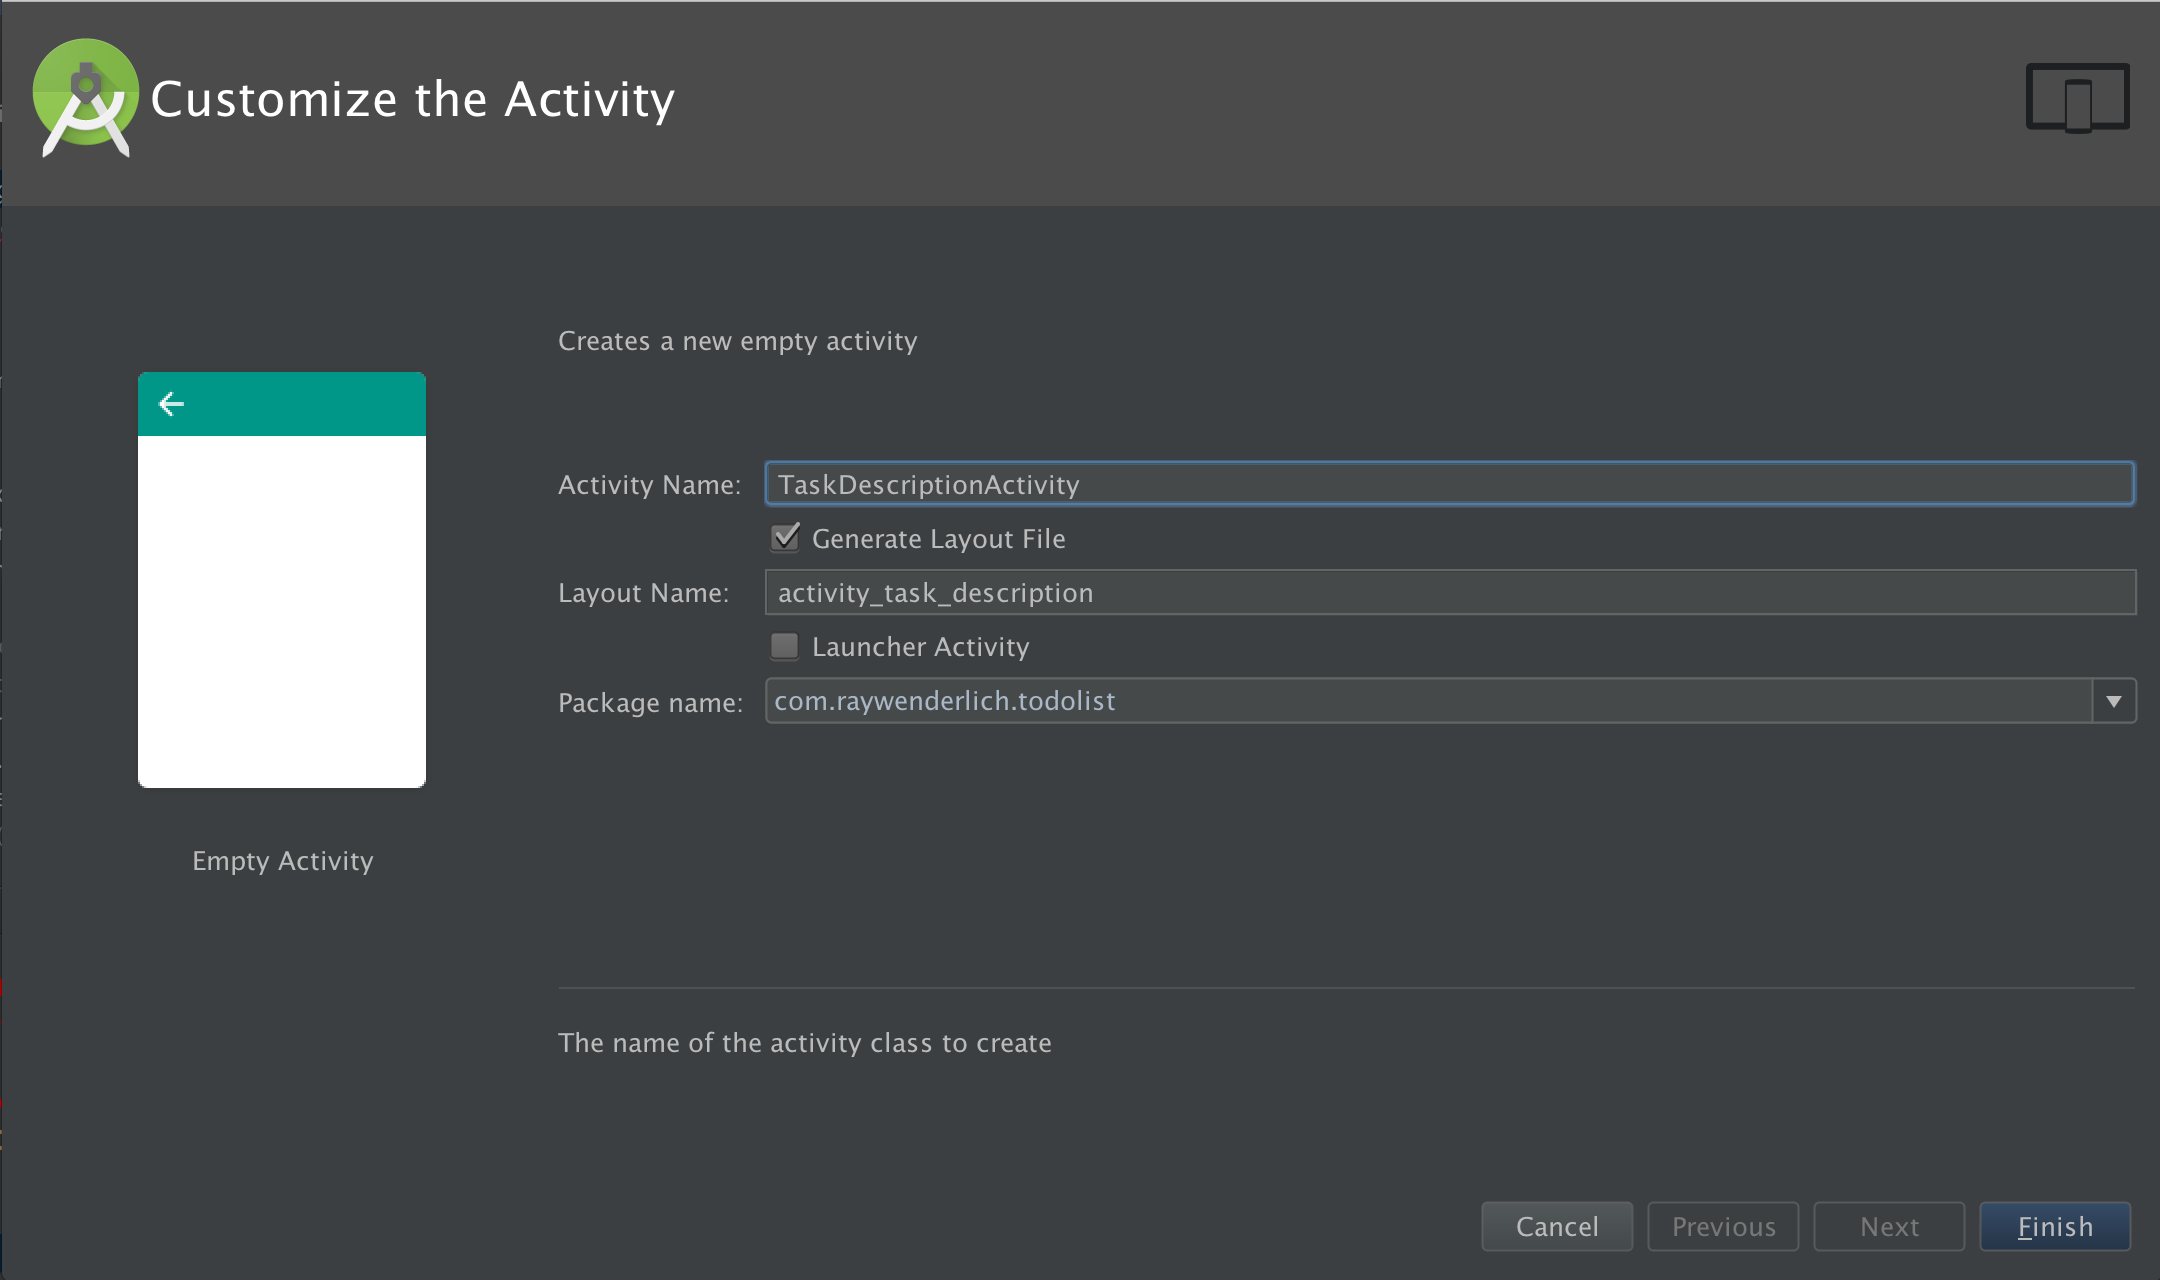
Task: Enable the Launcher Activity checkbox
Action: (x=785, y=646)
